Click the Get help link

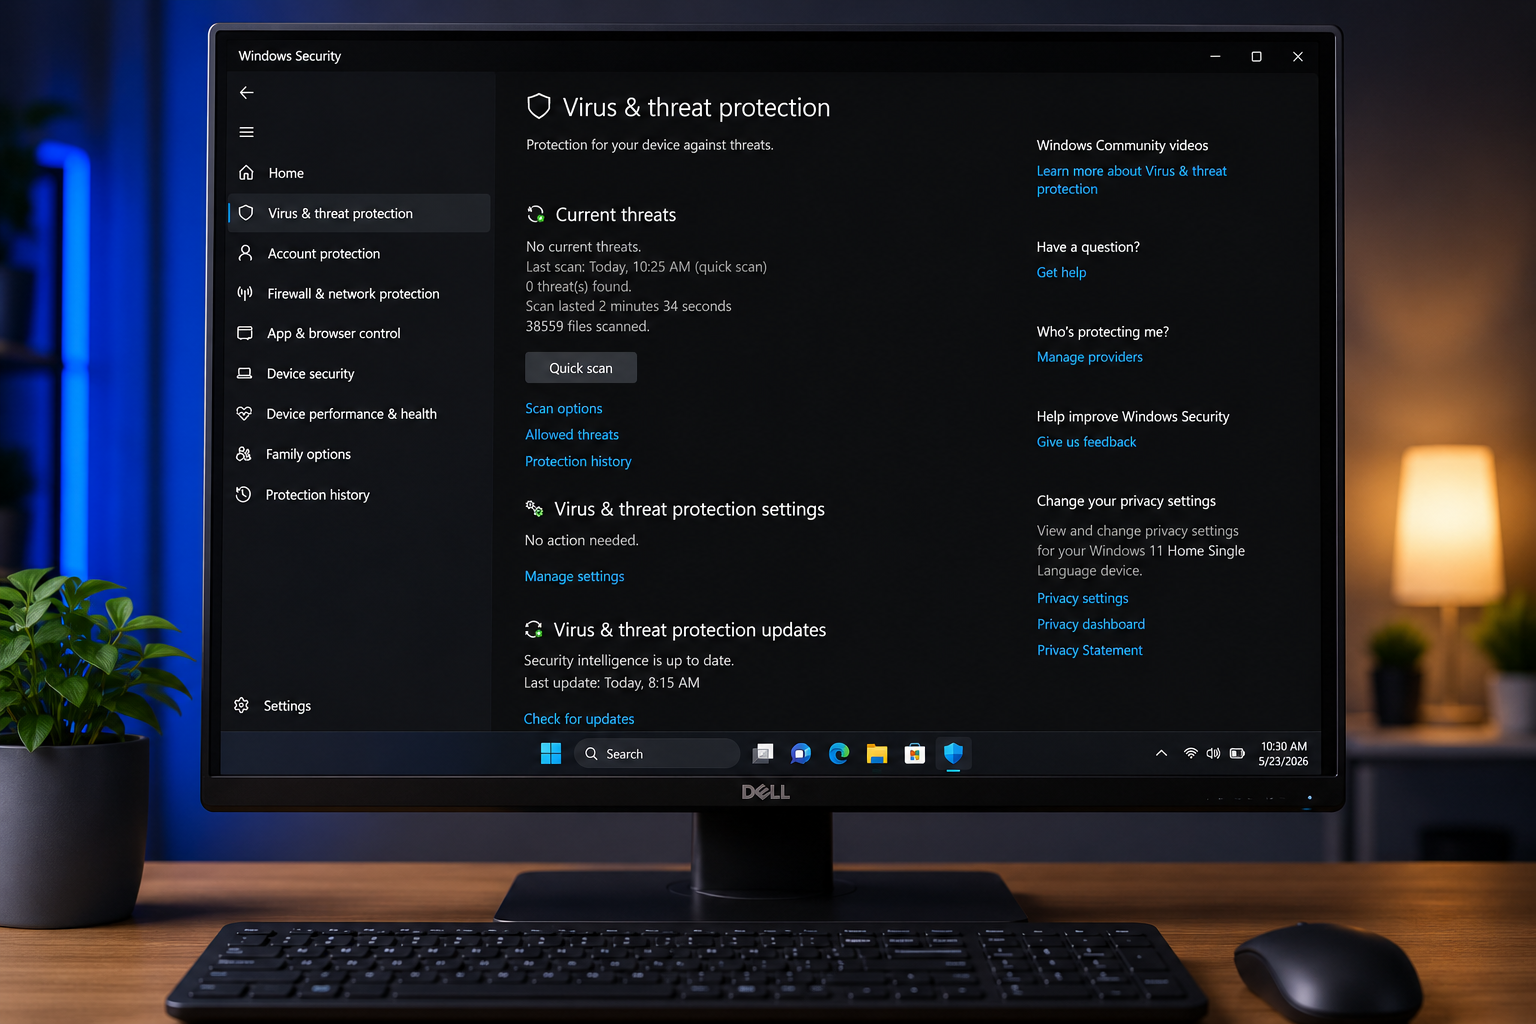coord(1061,272)
